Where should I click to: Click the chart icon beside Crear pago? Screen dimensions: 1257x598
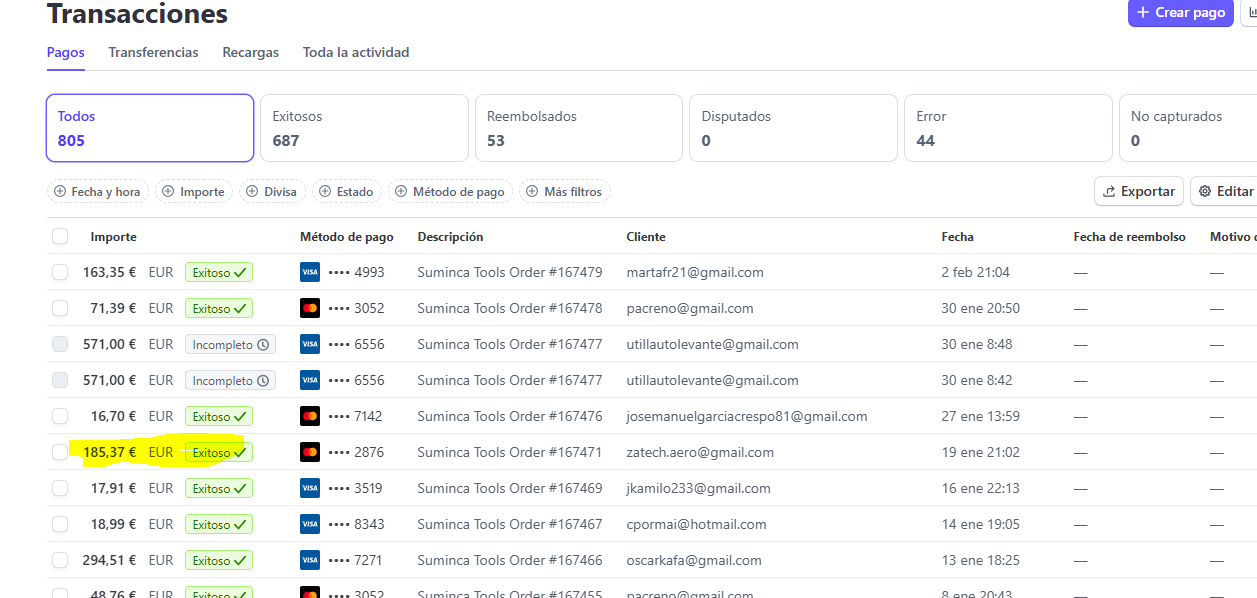[x=1250, y=12]
